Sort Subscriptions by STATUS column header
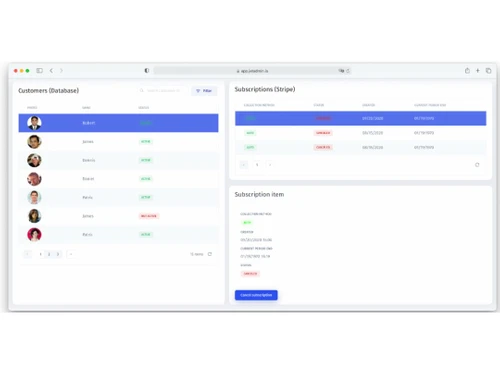The height and width of the screenshot is (375, 500). [319, 105]
